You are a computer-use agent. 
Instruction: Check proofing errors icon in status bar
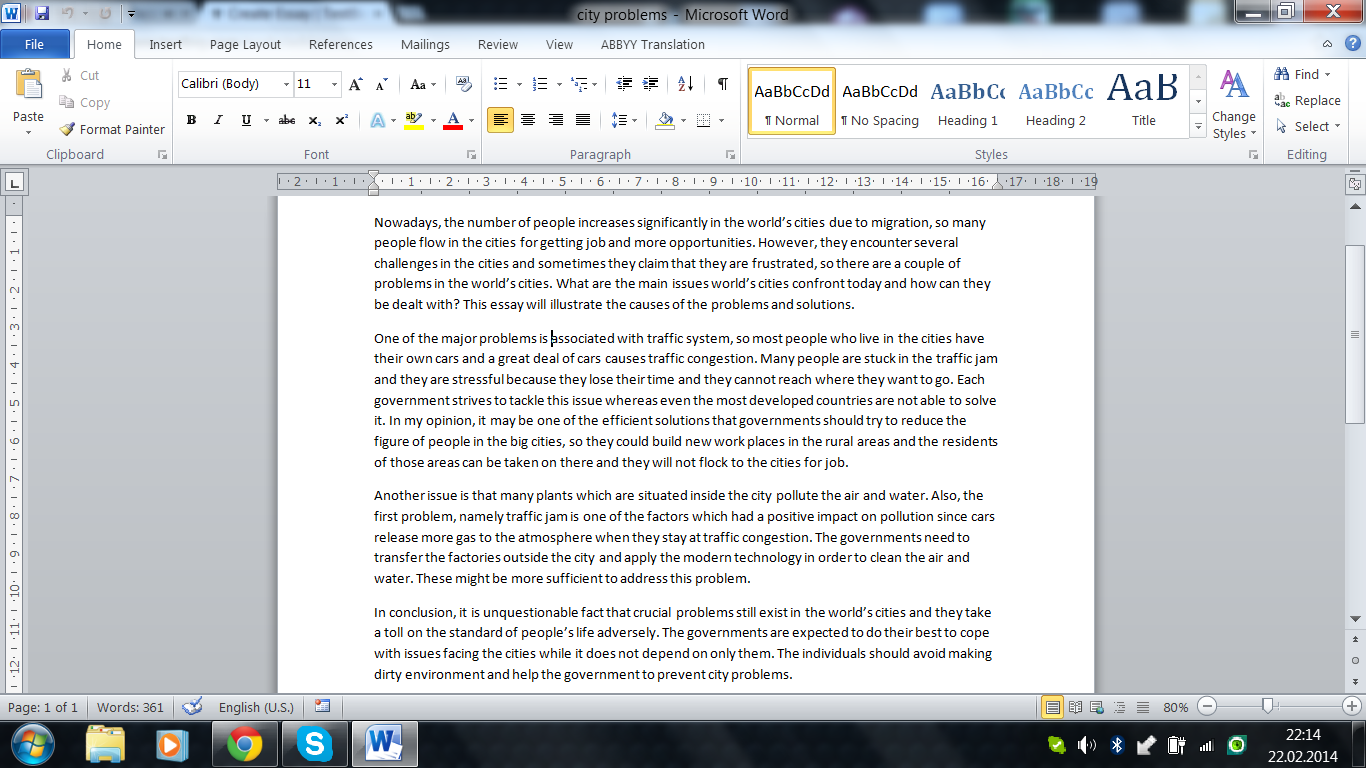[193, 707]
